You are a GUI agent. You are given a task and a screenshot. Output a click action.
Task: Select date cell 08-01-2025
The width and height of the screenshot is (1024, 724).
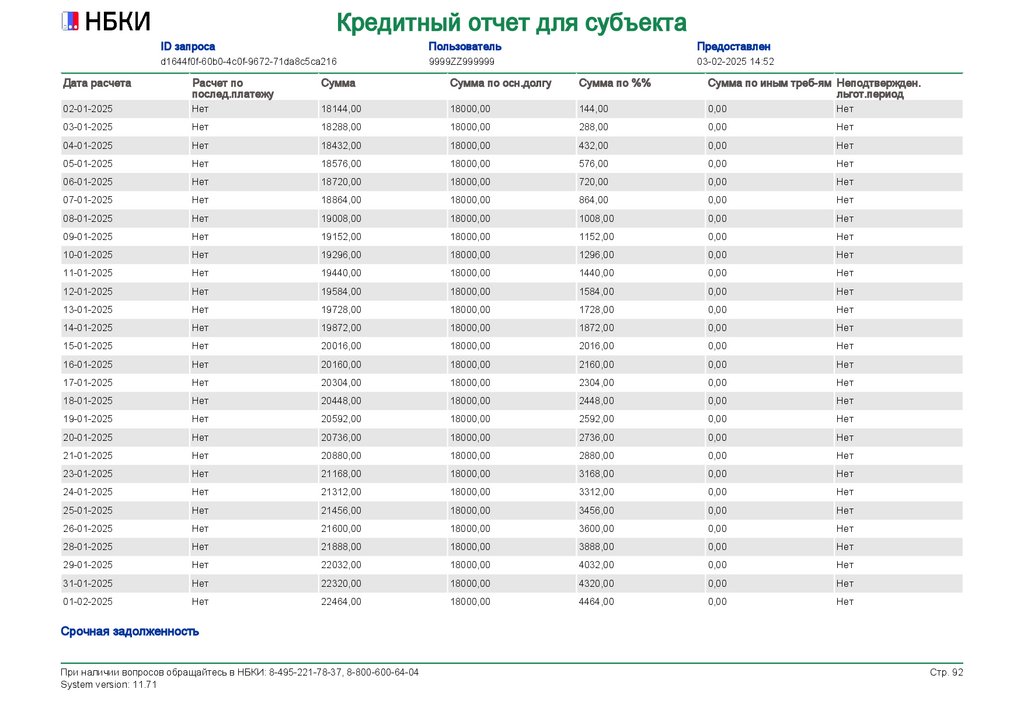click(88, 219)
